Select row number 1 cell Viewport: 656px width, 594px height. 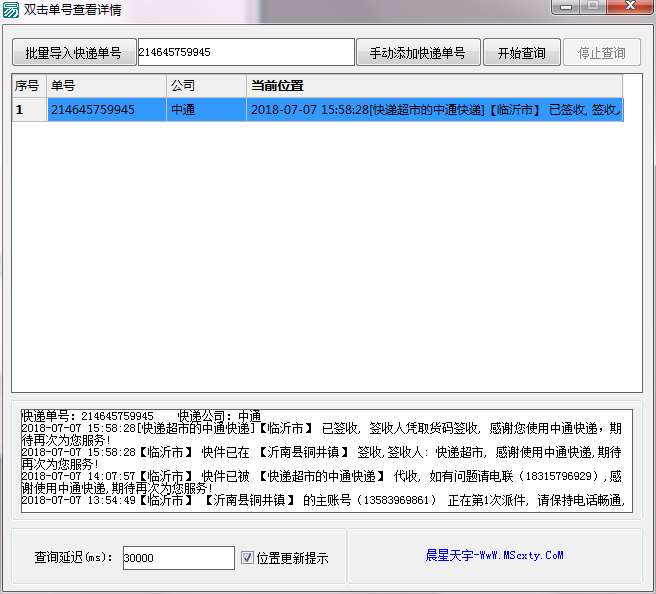(x=28, y=109)
